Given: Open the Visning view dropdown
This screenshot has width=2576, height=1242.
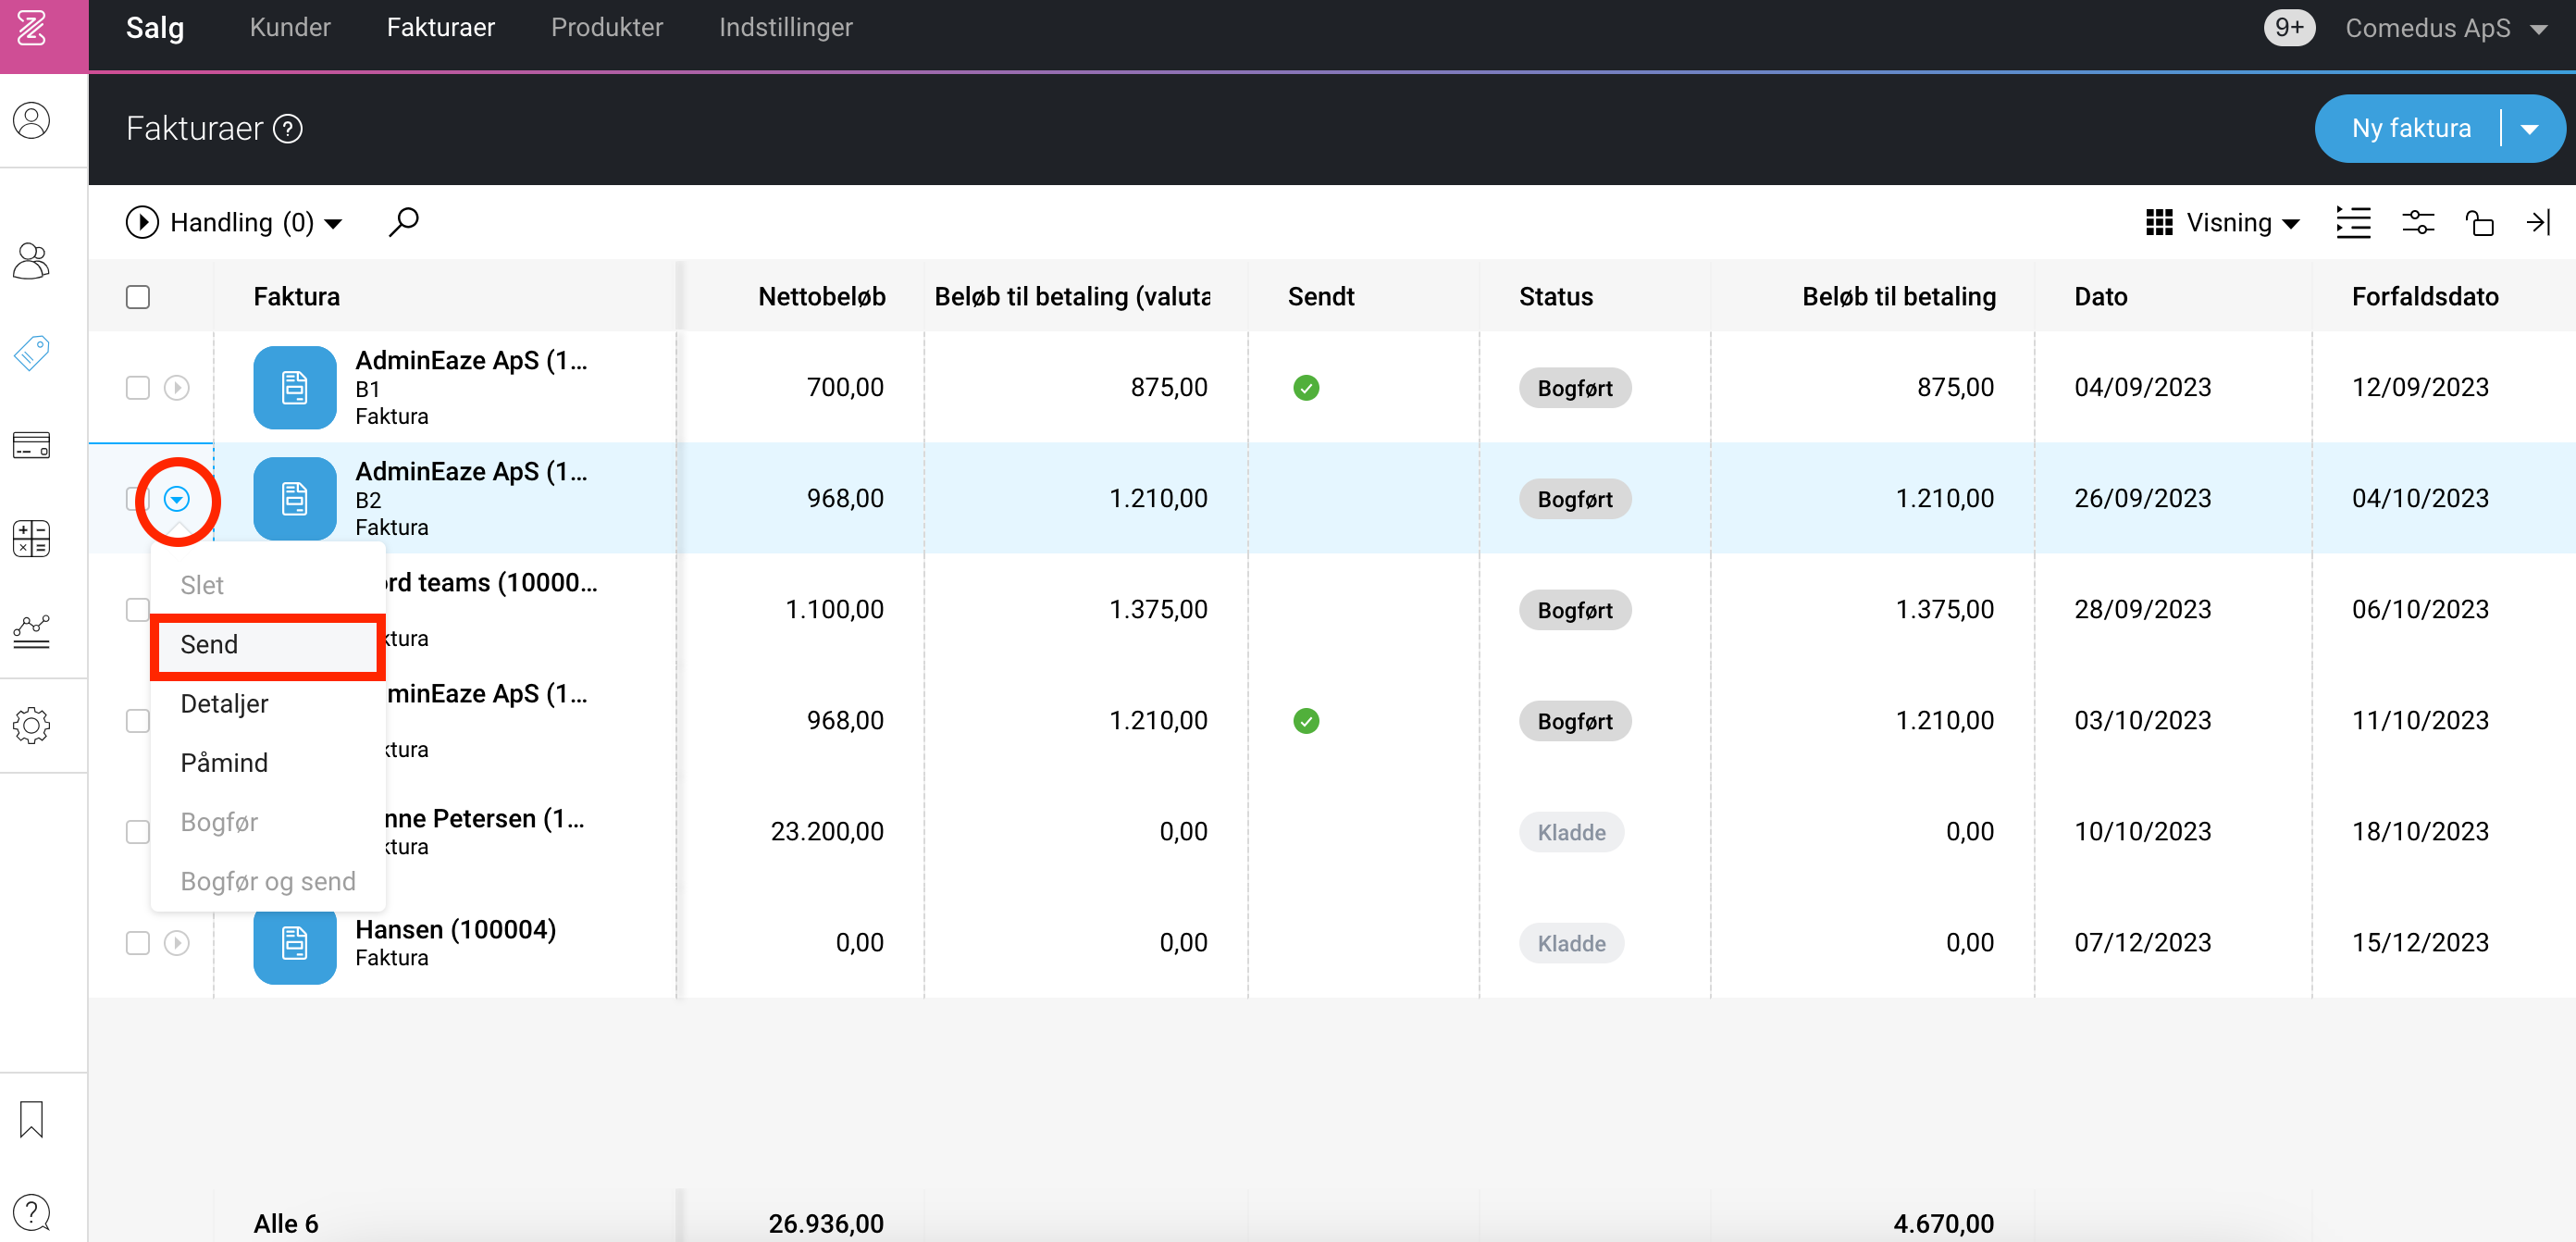Looking at the screenshot, I should pos(2224,222).
